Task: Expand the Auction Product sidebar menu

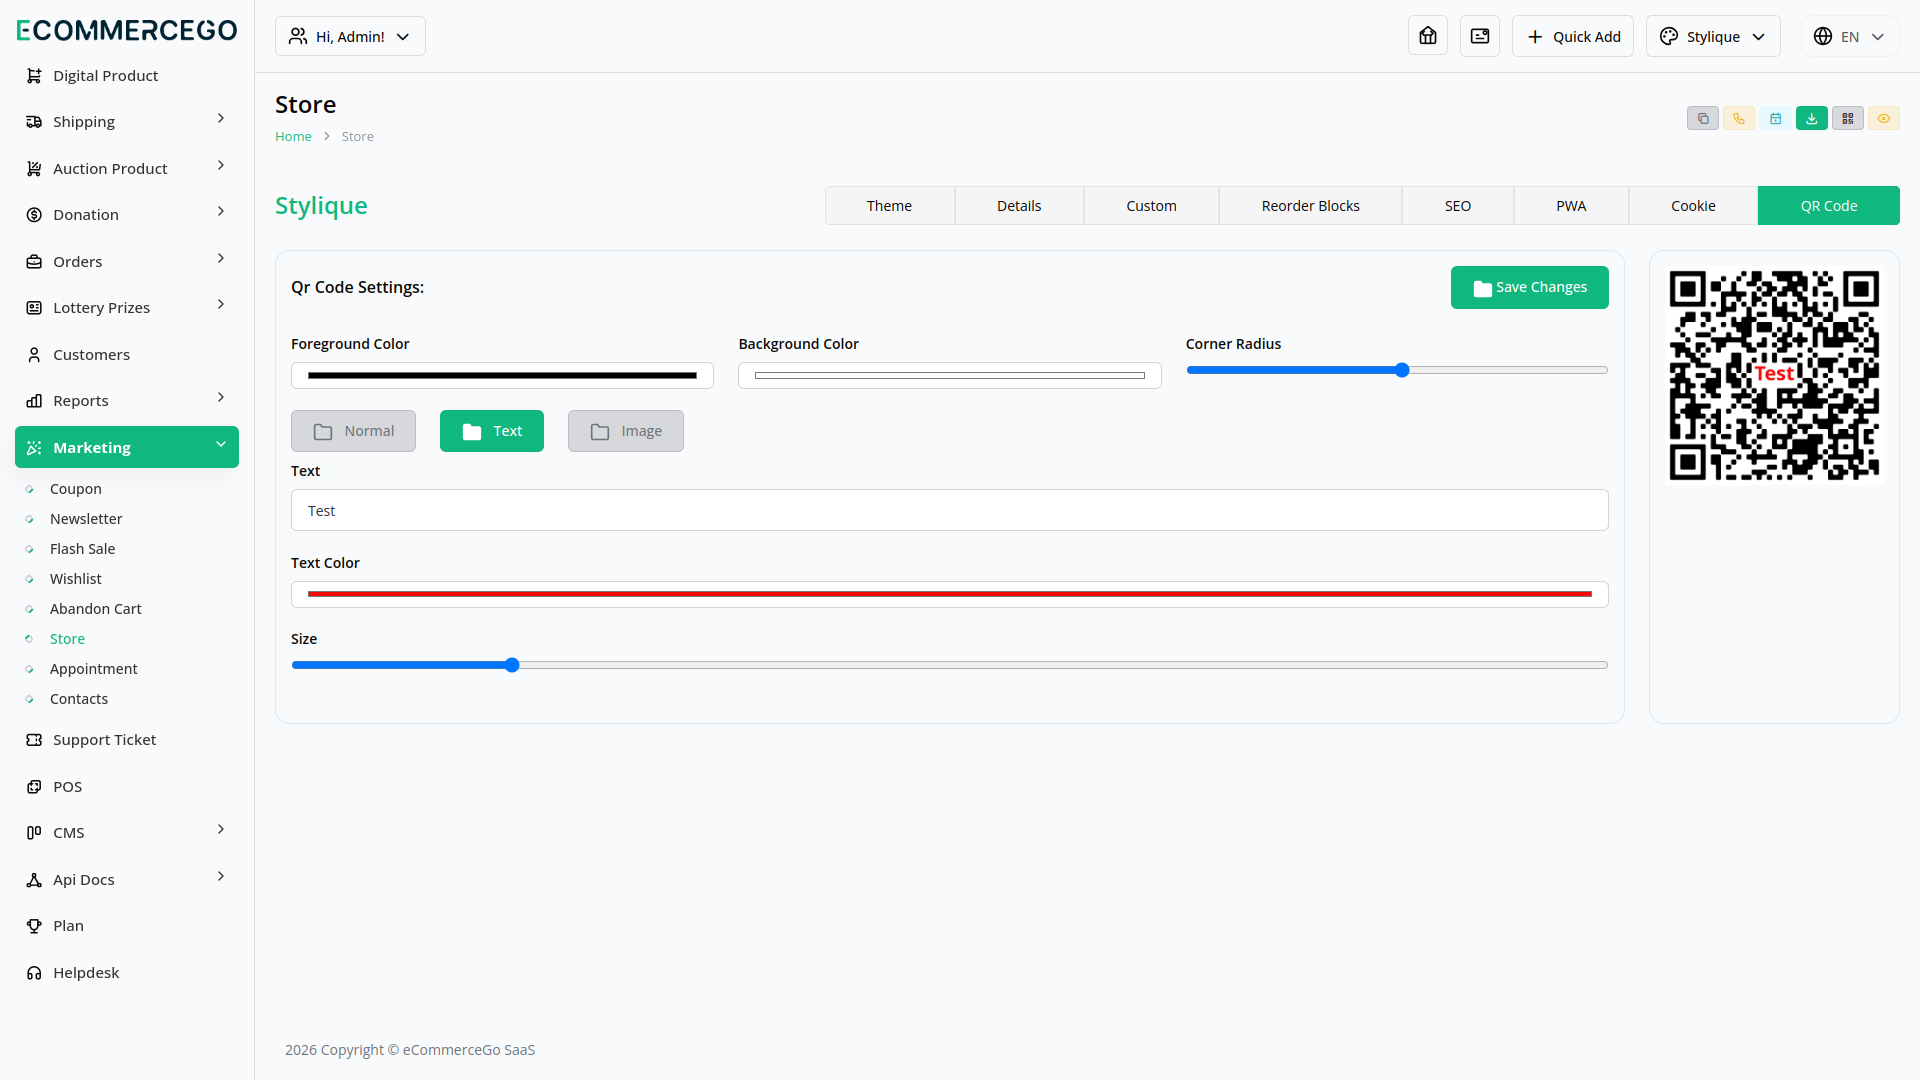Action: 127,169
